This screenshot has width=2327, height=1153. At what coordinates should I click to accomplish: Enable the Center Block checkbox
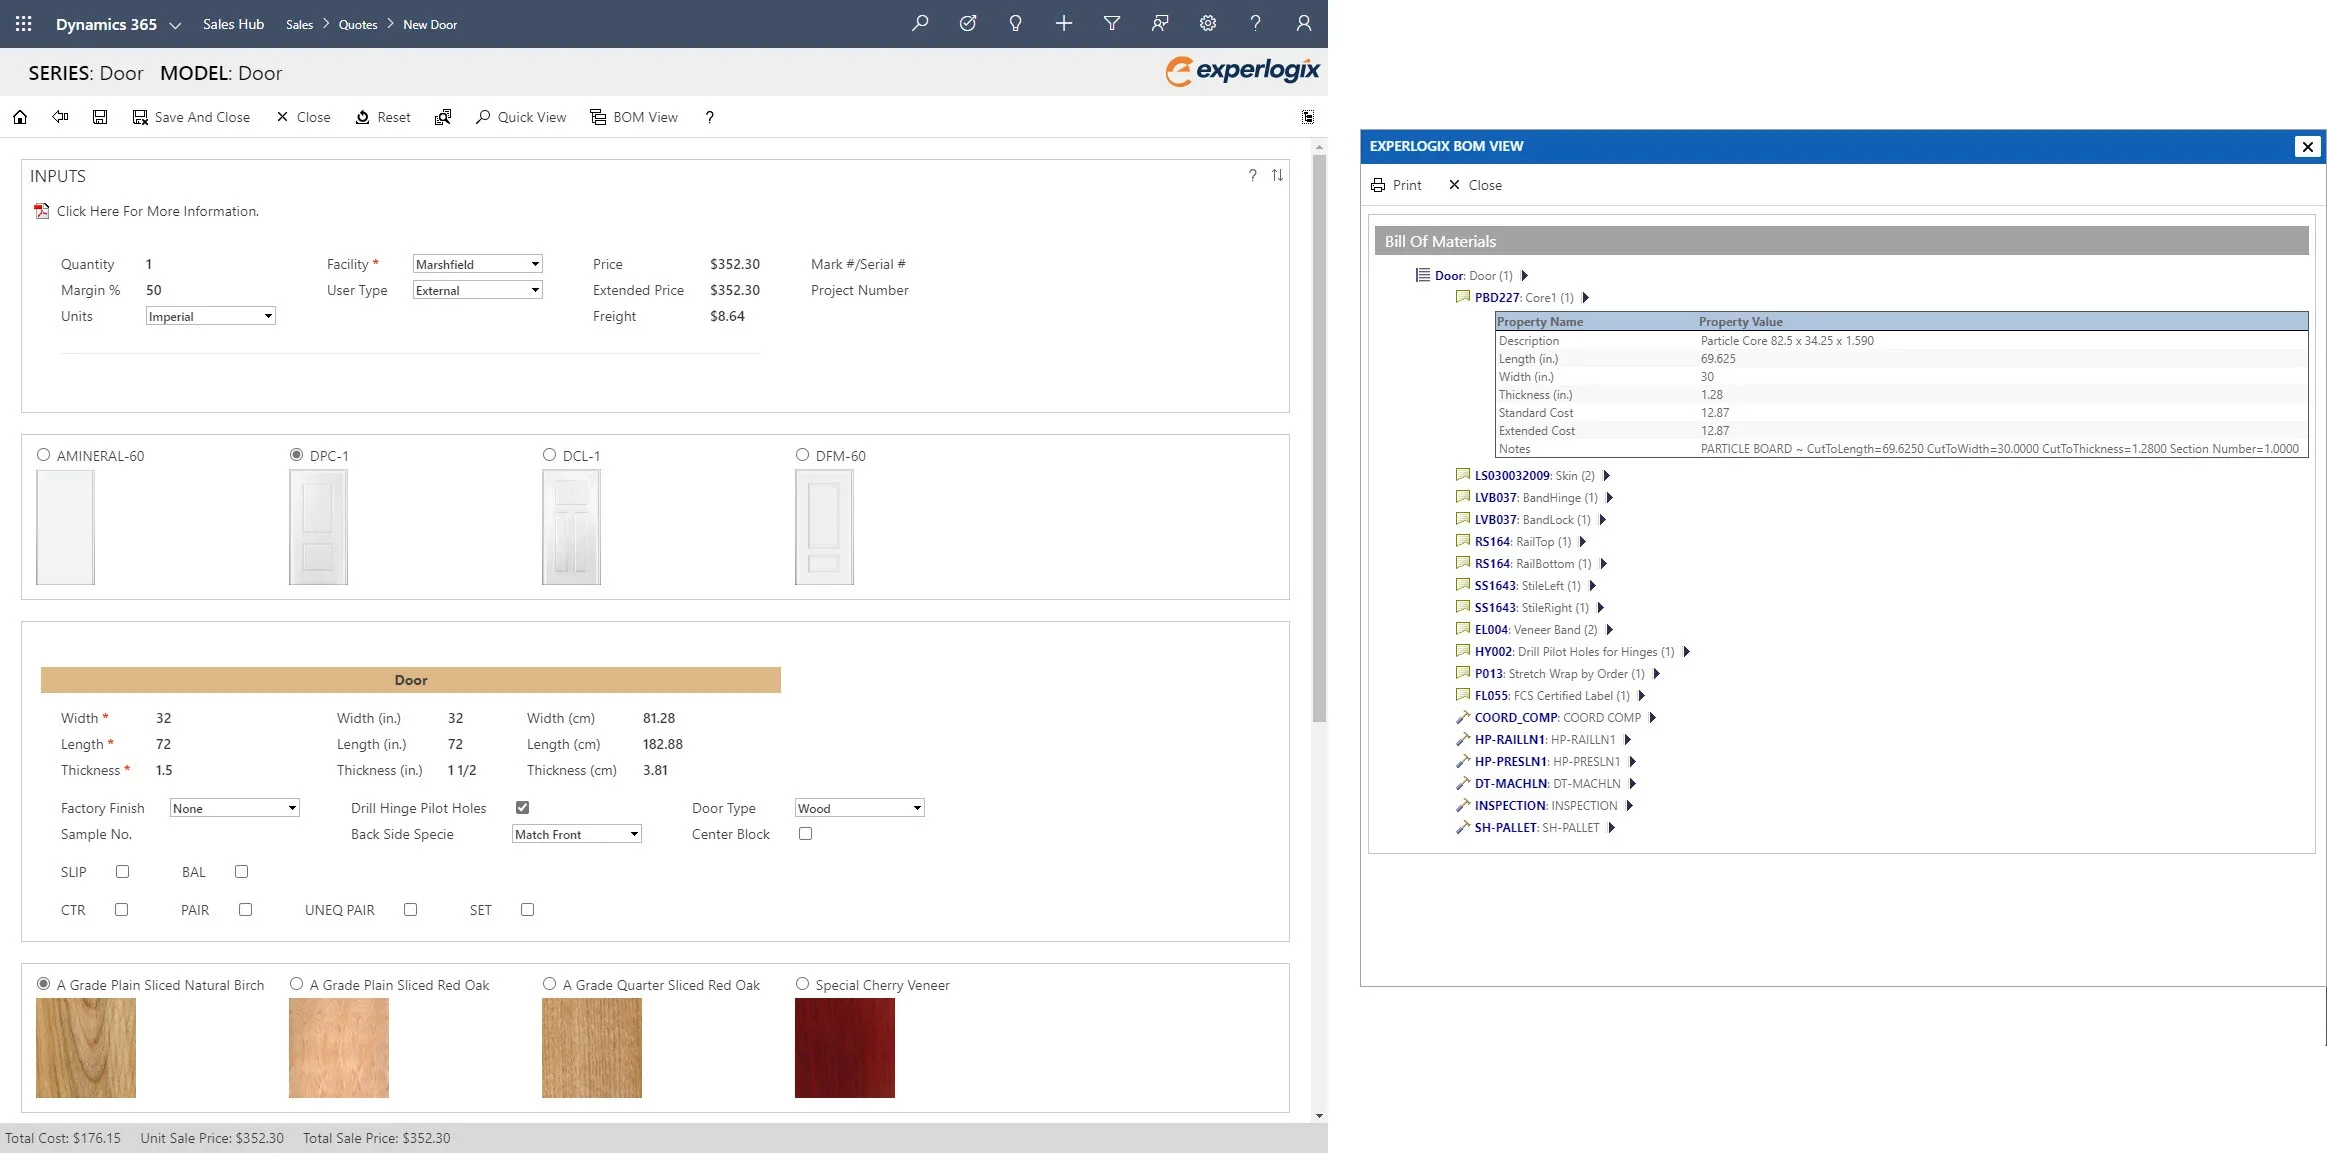coord(805,833)
